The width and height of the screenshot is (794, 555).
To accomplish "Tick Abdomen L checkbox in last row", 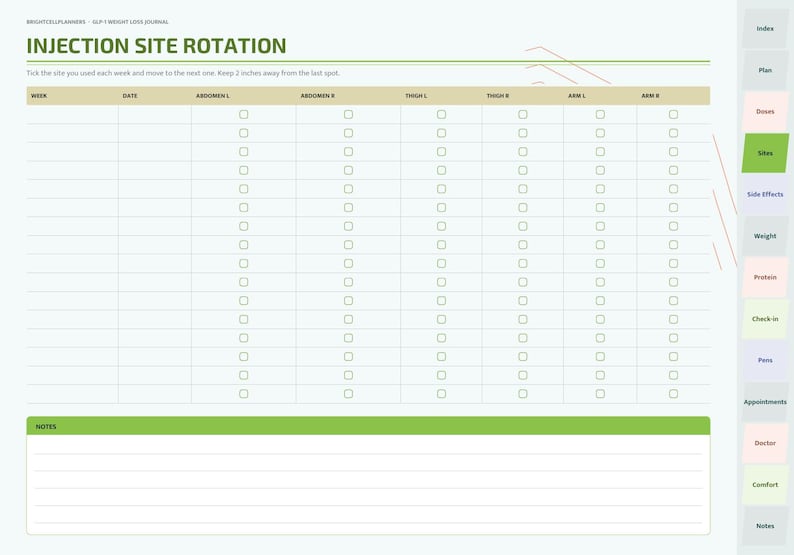I will tap(244, 394).
